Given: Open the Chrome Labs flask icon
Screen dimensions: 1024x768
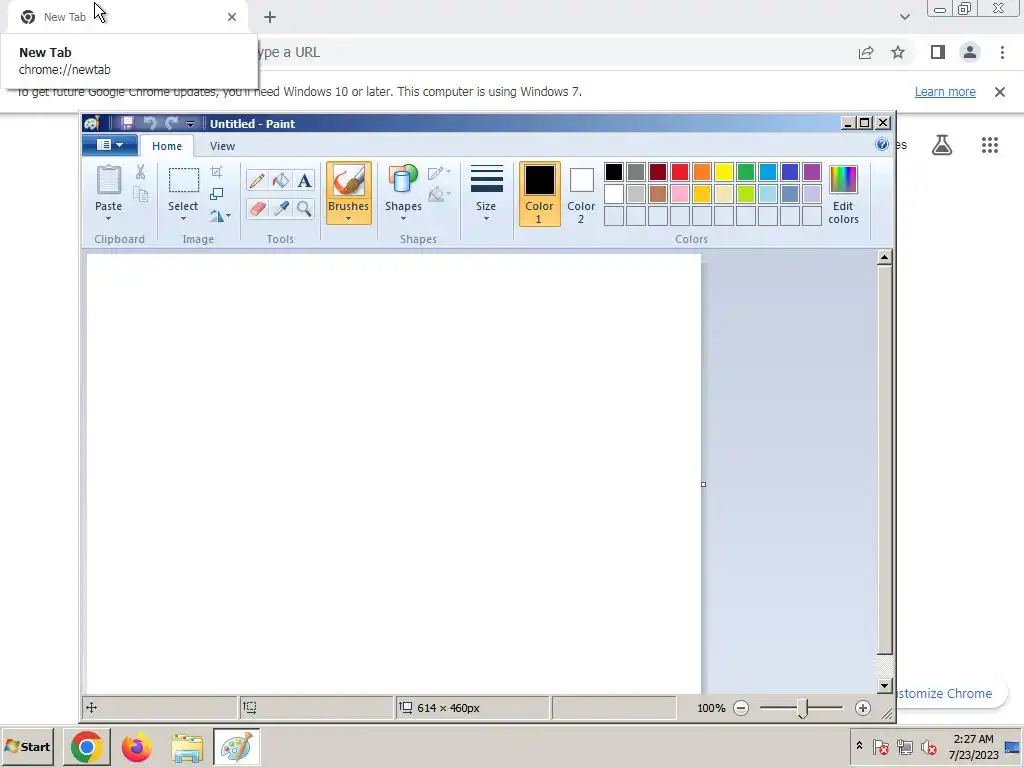Looking at the screenshot, I should [942, 145].
